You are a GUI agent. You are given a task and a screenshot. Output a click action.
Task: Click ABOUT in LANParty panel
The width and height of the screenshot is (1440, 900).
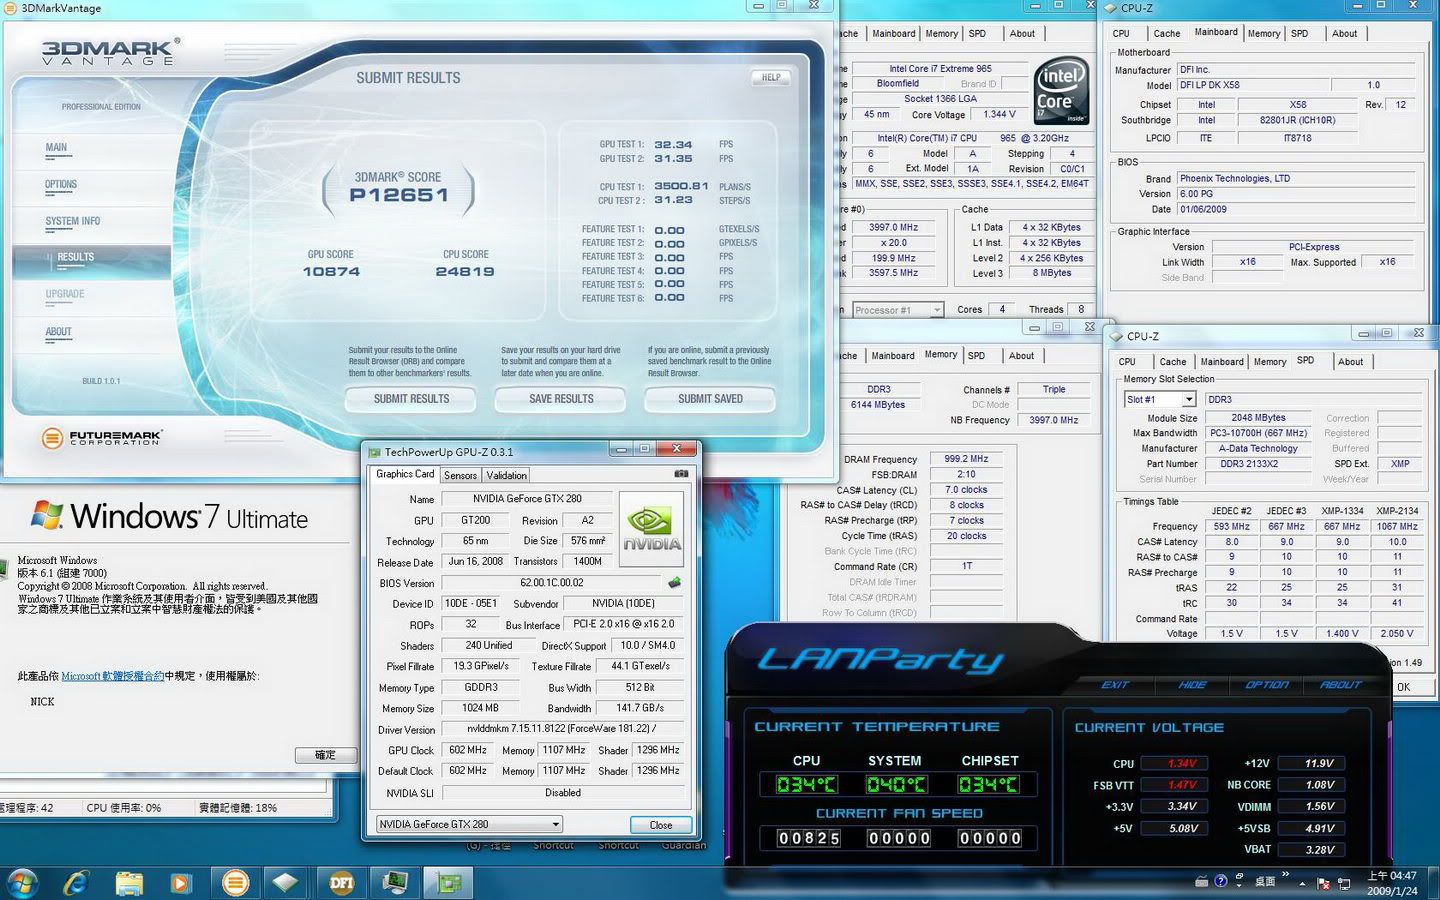(x=1340, y=685)
